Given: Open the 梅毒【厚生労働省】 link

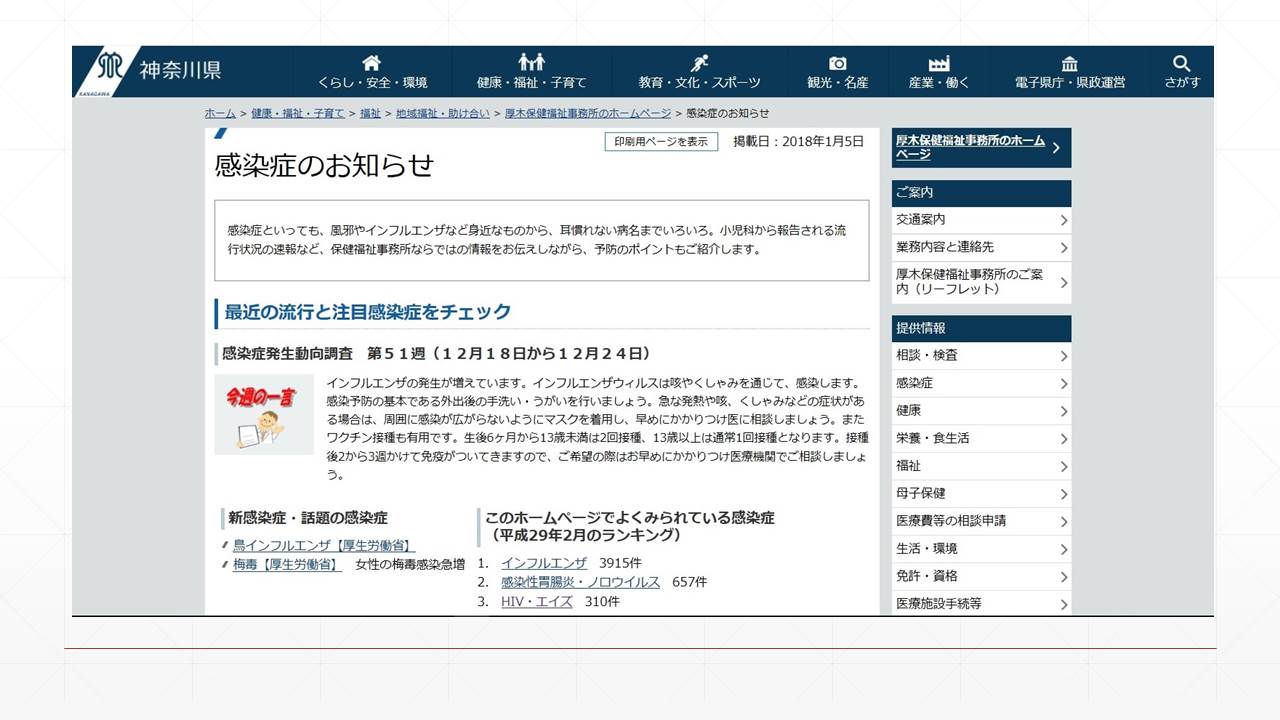Looking at the screenshot, I should [287, 565].
